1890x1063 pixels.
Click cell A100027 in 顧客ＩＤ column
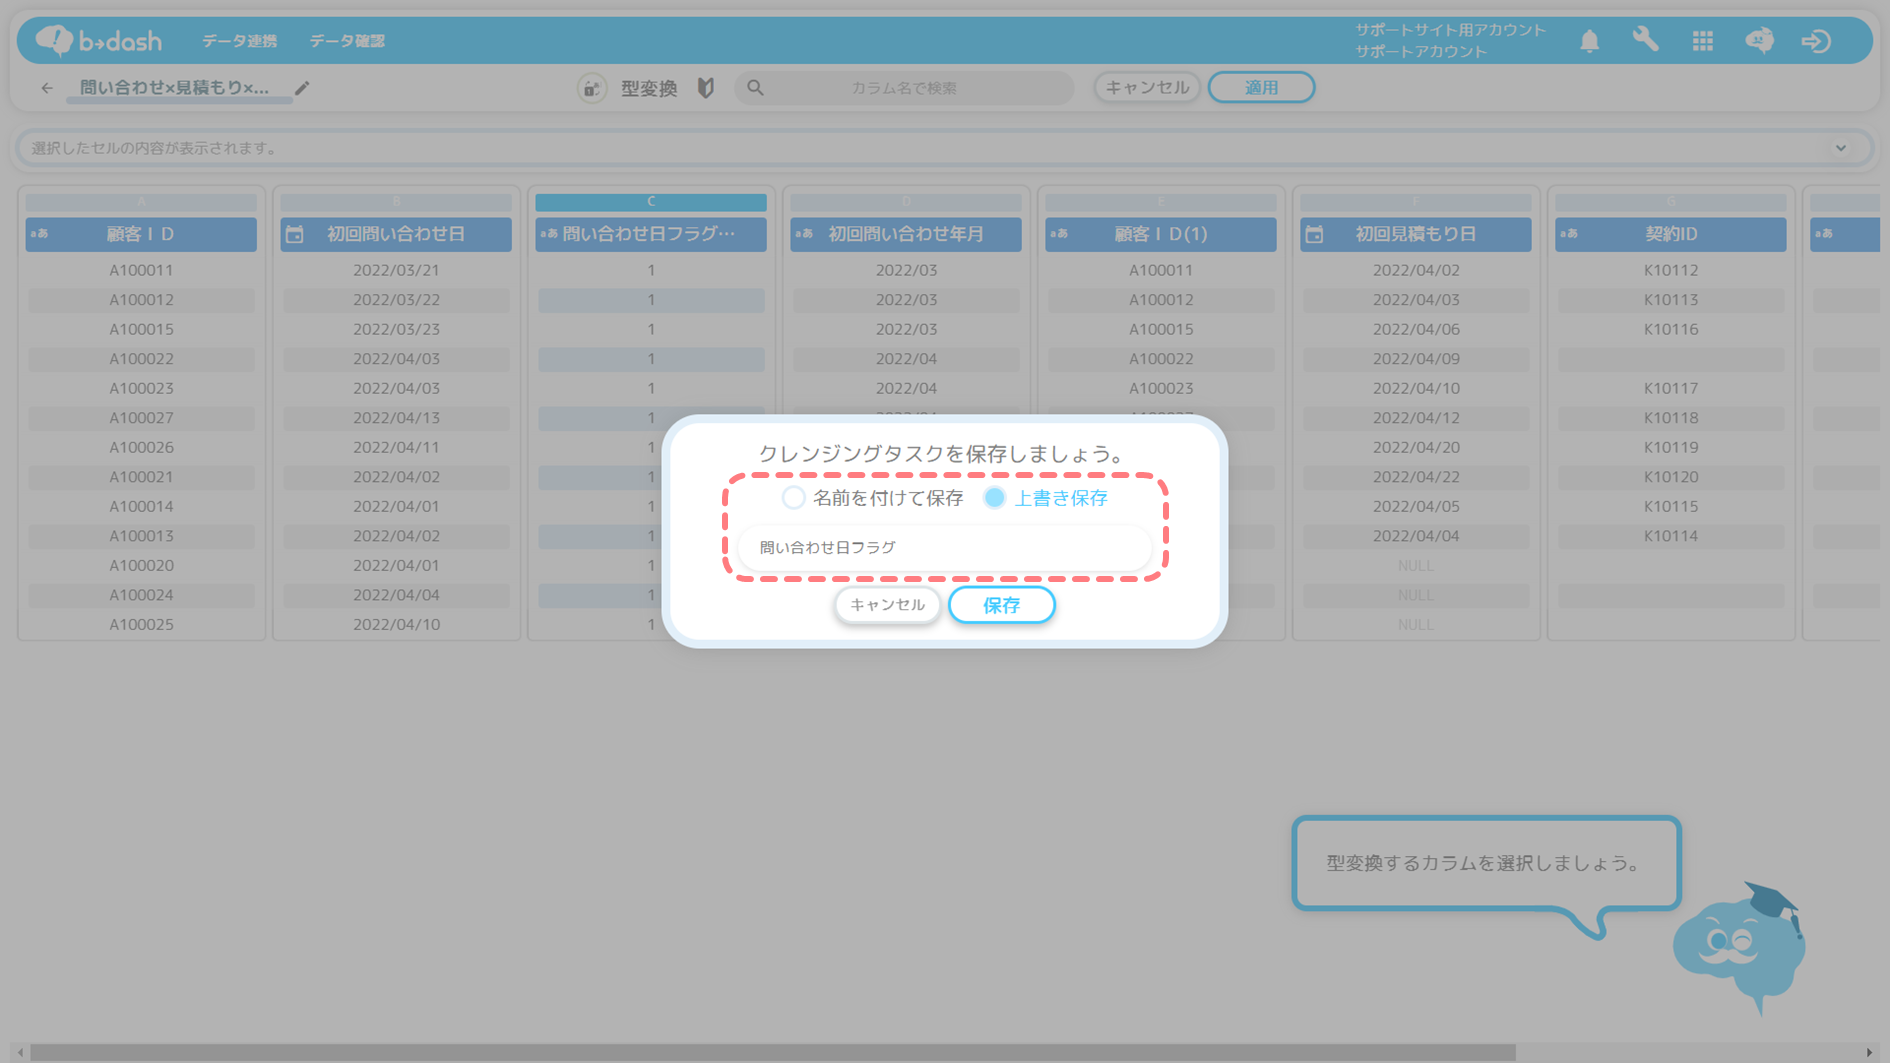click(141, 418)
